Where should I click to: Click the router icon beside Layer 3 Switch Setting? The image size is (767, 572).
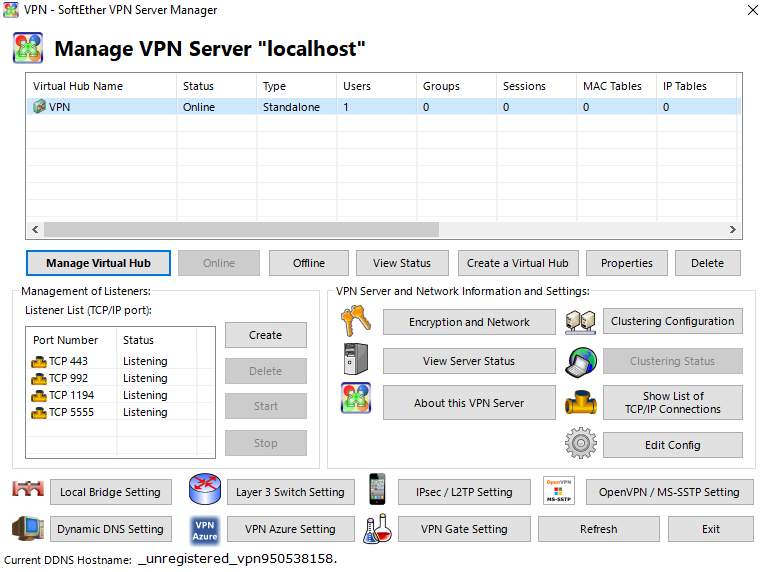click(x=205, y=489)
